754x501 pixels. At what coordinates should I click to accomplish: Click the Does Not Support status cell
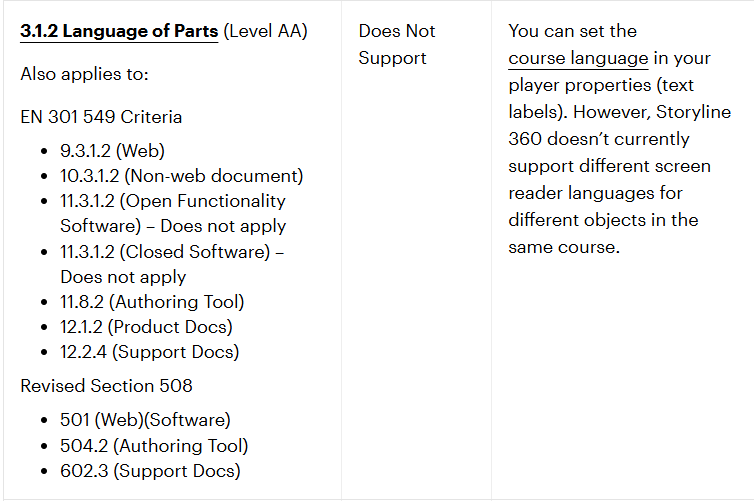397,45
